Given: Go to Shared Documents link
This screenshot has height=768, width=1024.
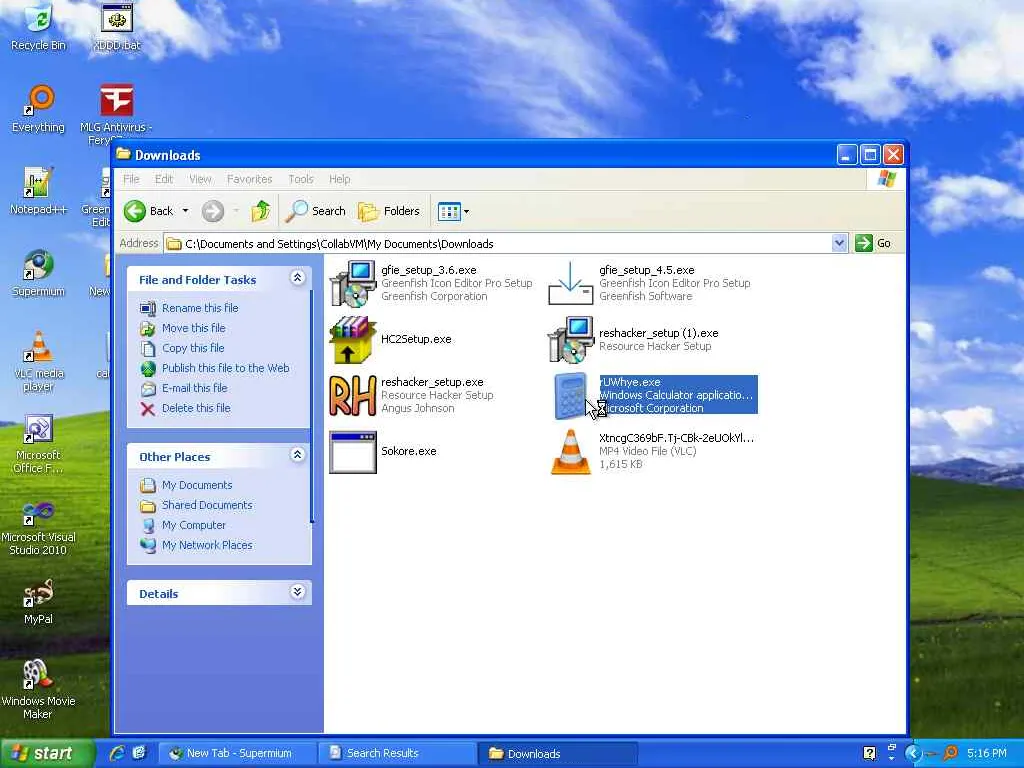Looking at the screenshot, I should (207, 505).
